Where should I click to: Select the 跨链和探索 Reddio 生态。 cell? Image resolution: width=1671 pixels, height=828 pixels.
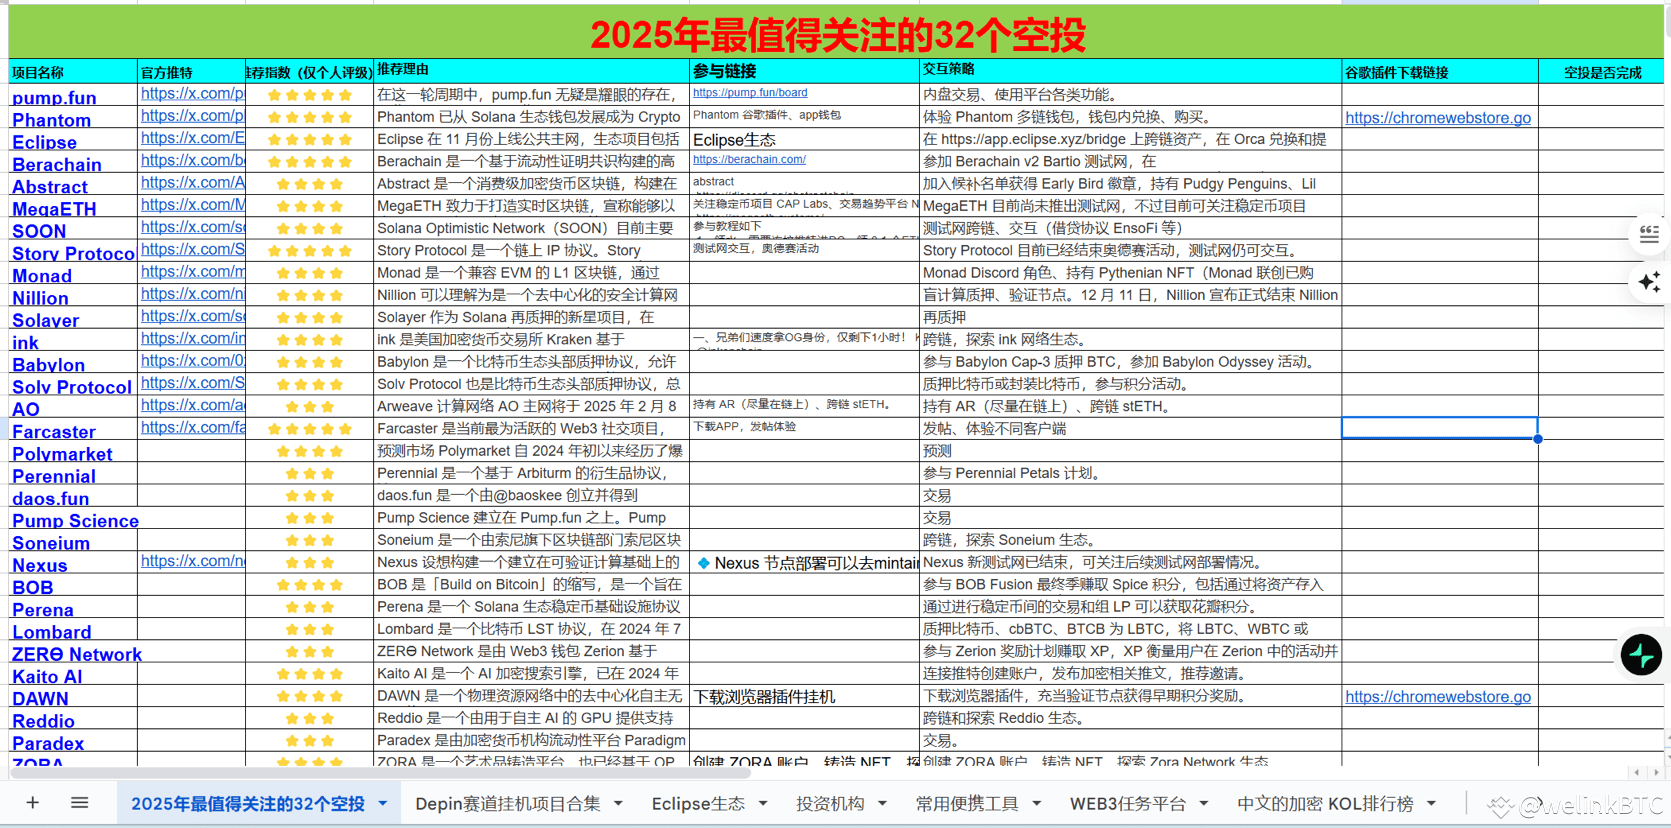(1130, 718)
